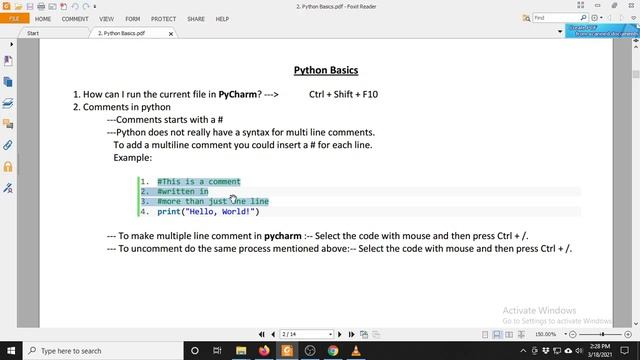Go to next page arrow
This screenshot has width=640, height=360.
(x=340, y=334)
